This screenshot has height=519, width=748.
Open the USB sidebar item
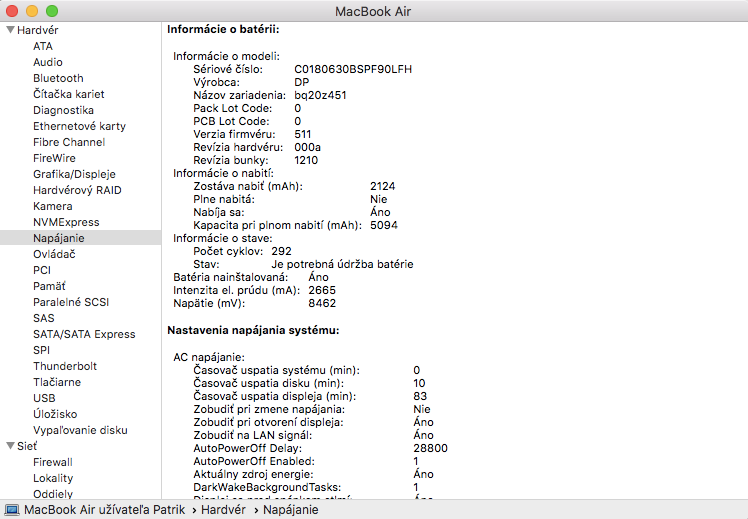(44, 398)
